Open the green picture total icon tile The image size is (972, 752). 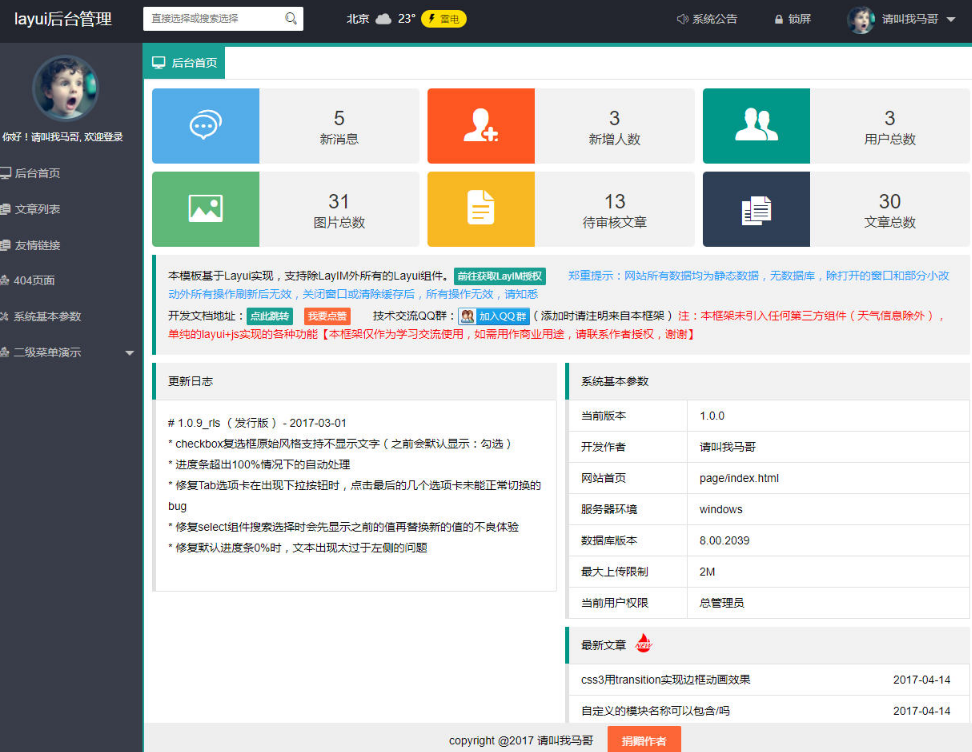coord(205,209)
